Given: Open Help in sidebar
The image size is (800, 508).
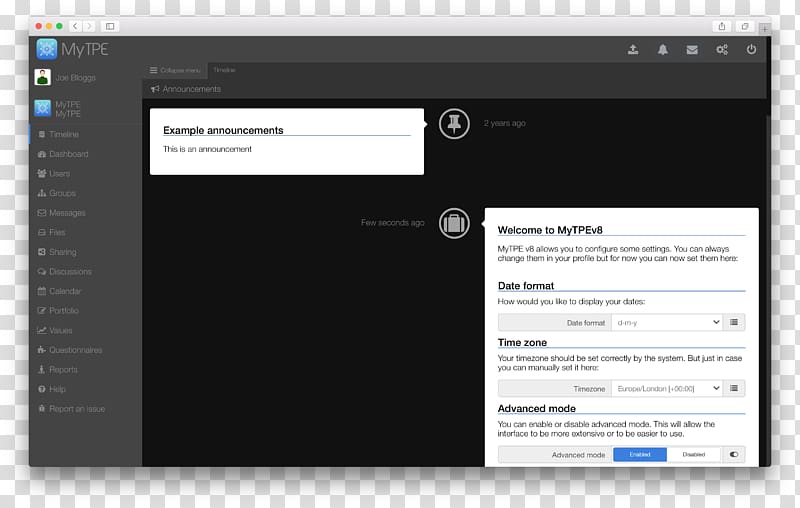Looking at the screenshot, I should (52, 389).
